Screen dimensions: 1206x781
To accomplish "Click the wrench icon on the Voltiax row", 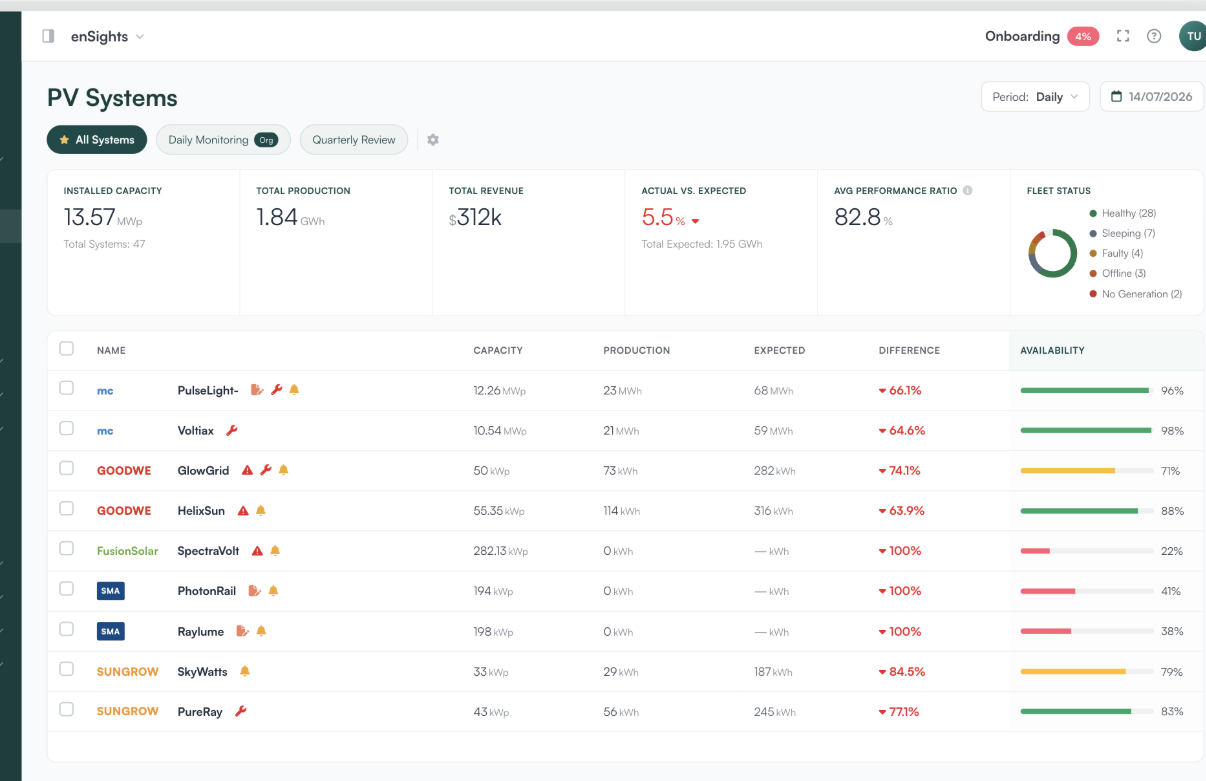I will pyautogui.click(x=231, y=431).
